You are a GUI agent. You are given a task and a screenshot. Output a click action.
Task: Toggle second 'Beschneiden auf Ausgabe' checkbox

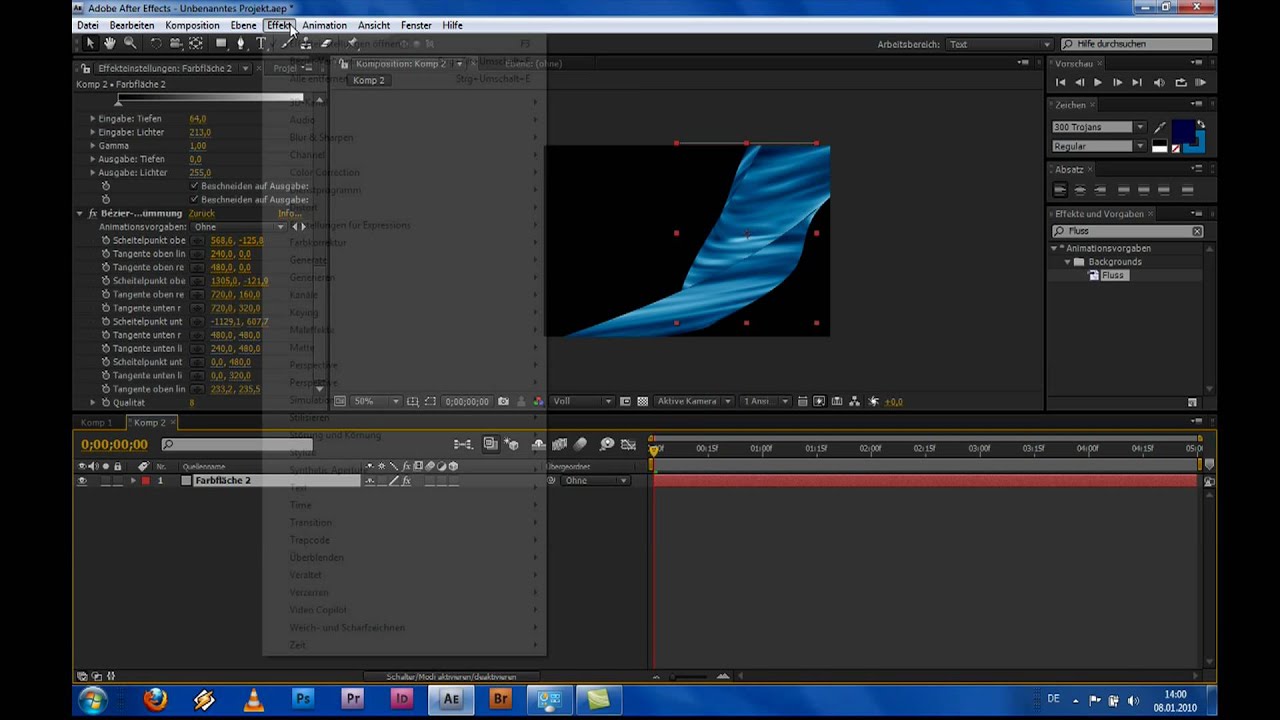point(194,200)
